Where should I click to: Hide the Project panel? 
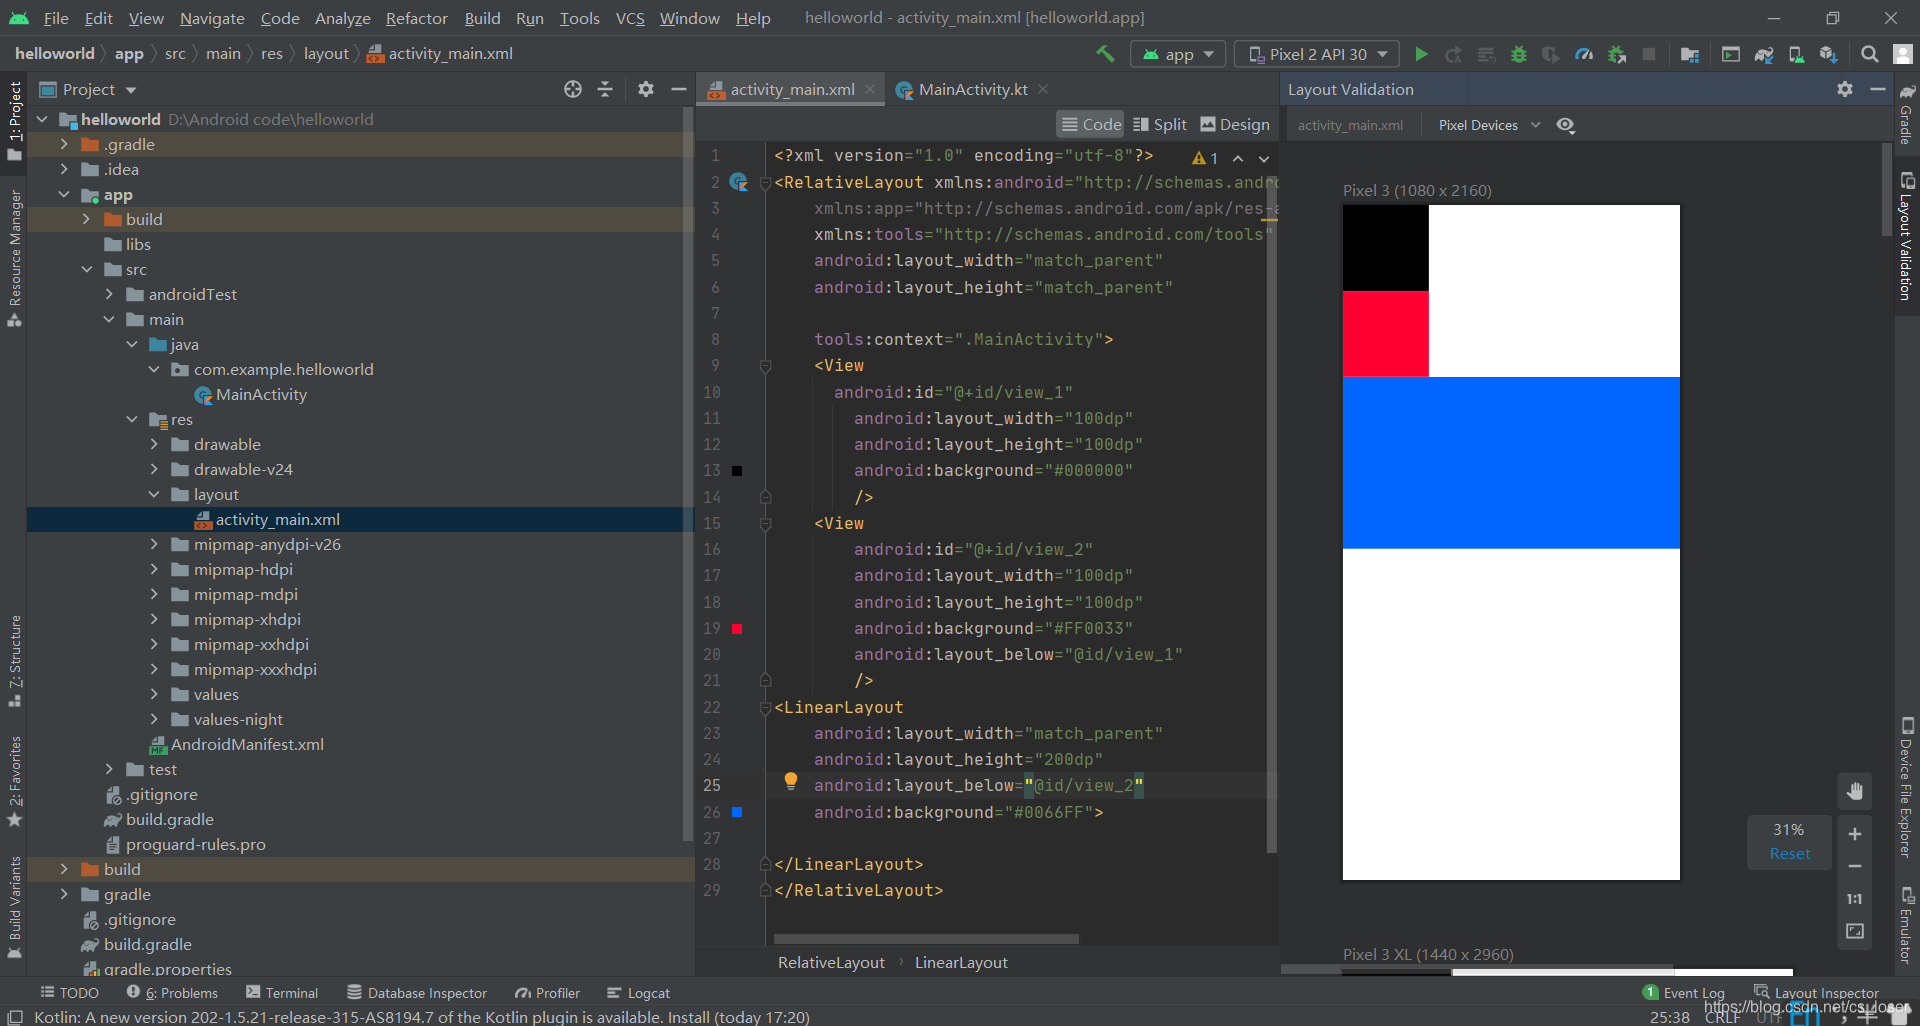tap(678, 89)
